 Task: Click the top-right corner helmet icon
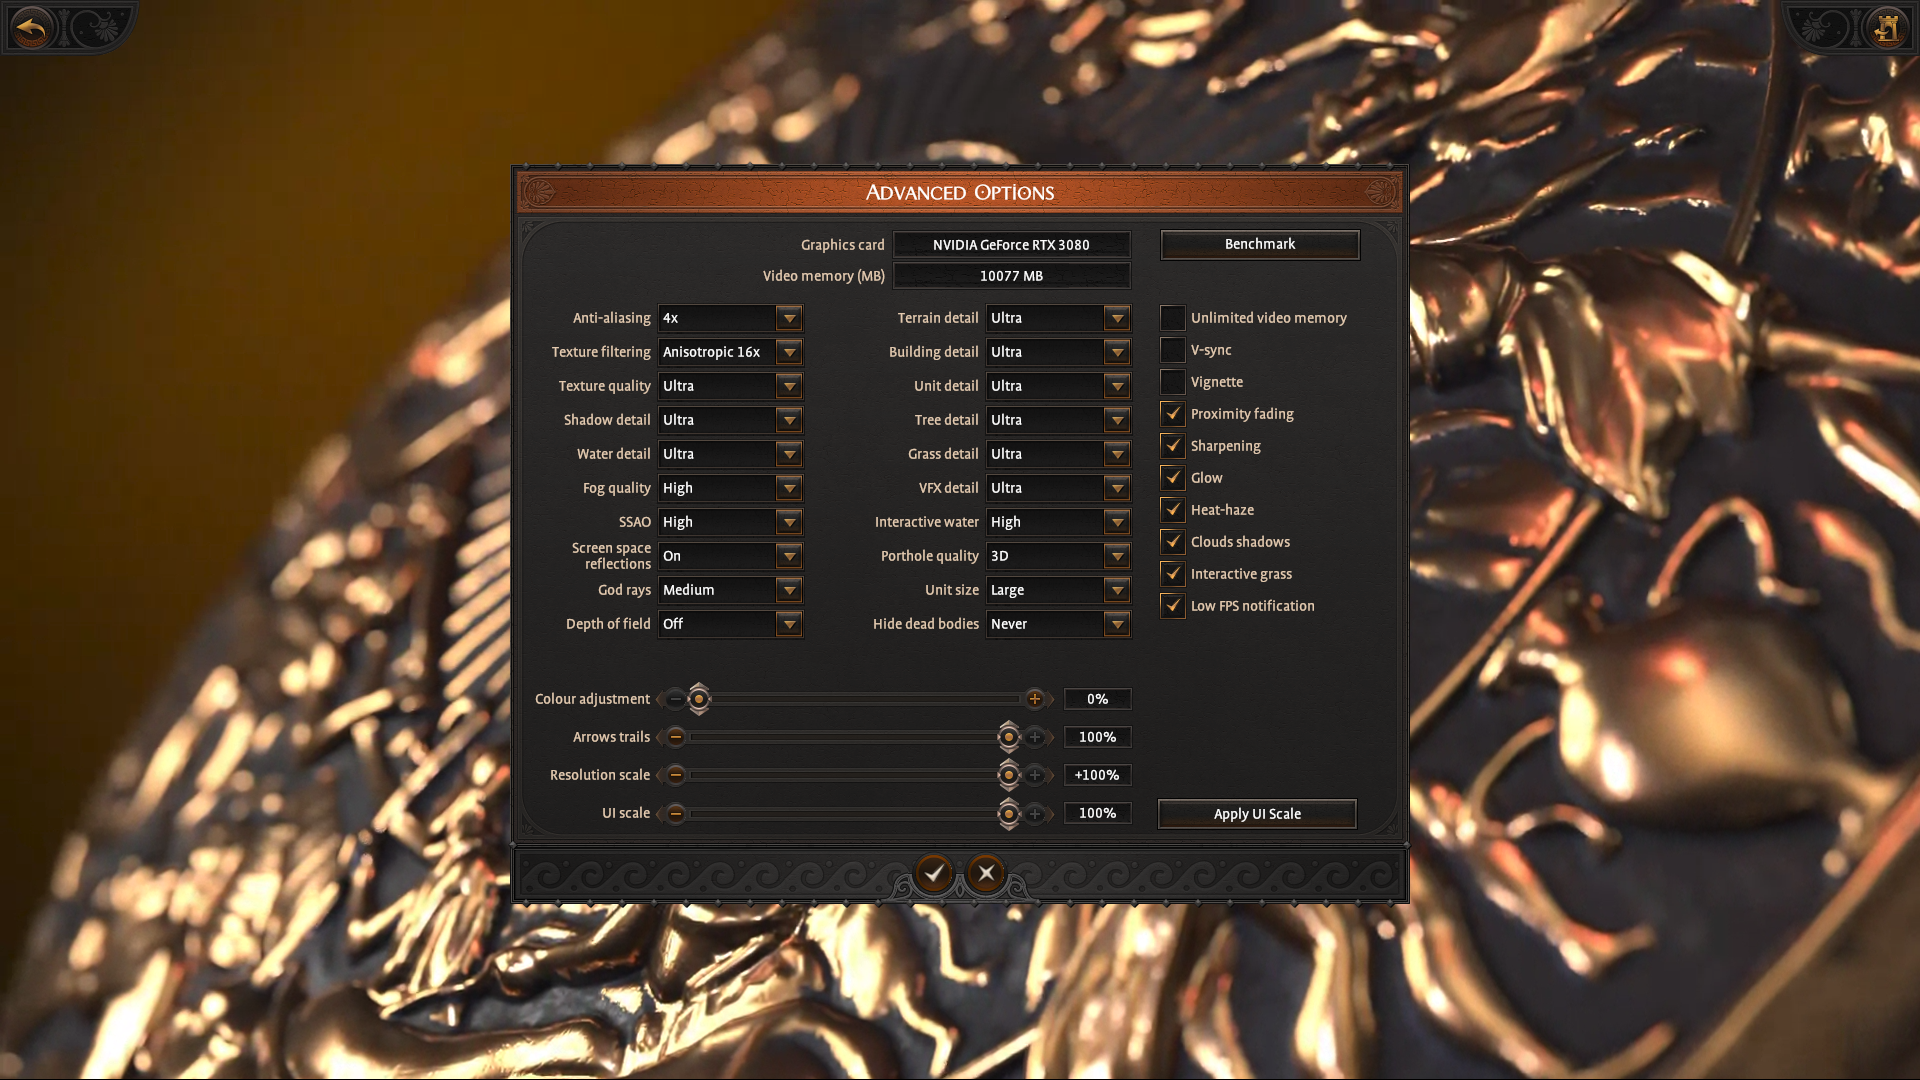1886,28
